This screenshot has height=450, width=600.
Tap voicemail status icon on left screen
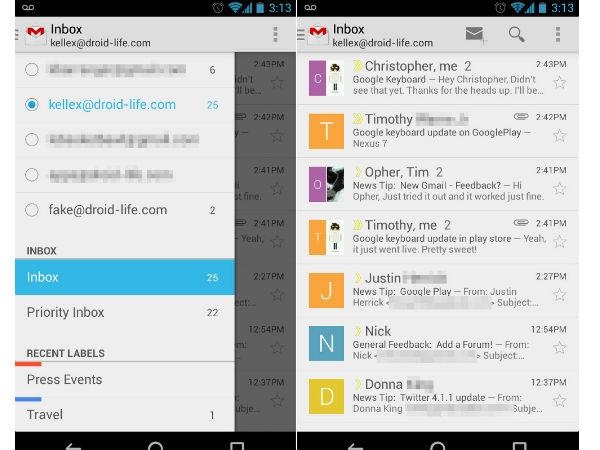coord(28,8)
